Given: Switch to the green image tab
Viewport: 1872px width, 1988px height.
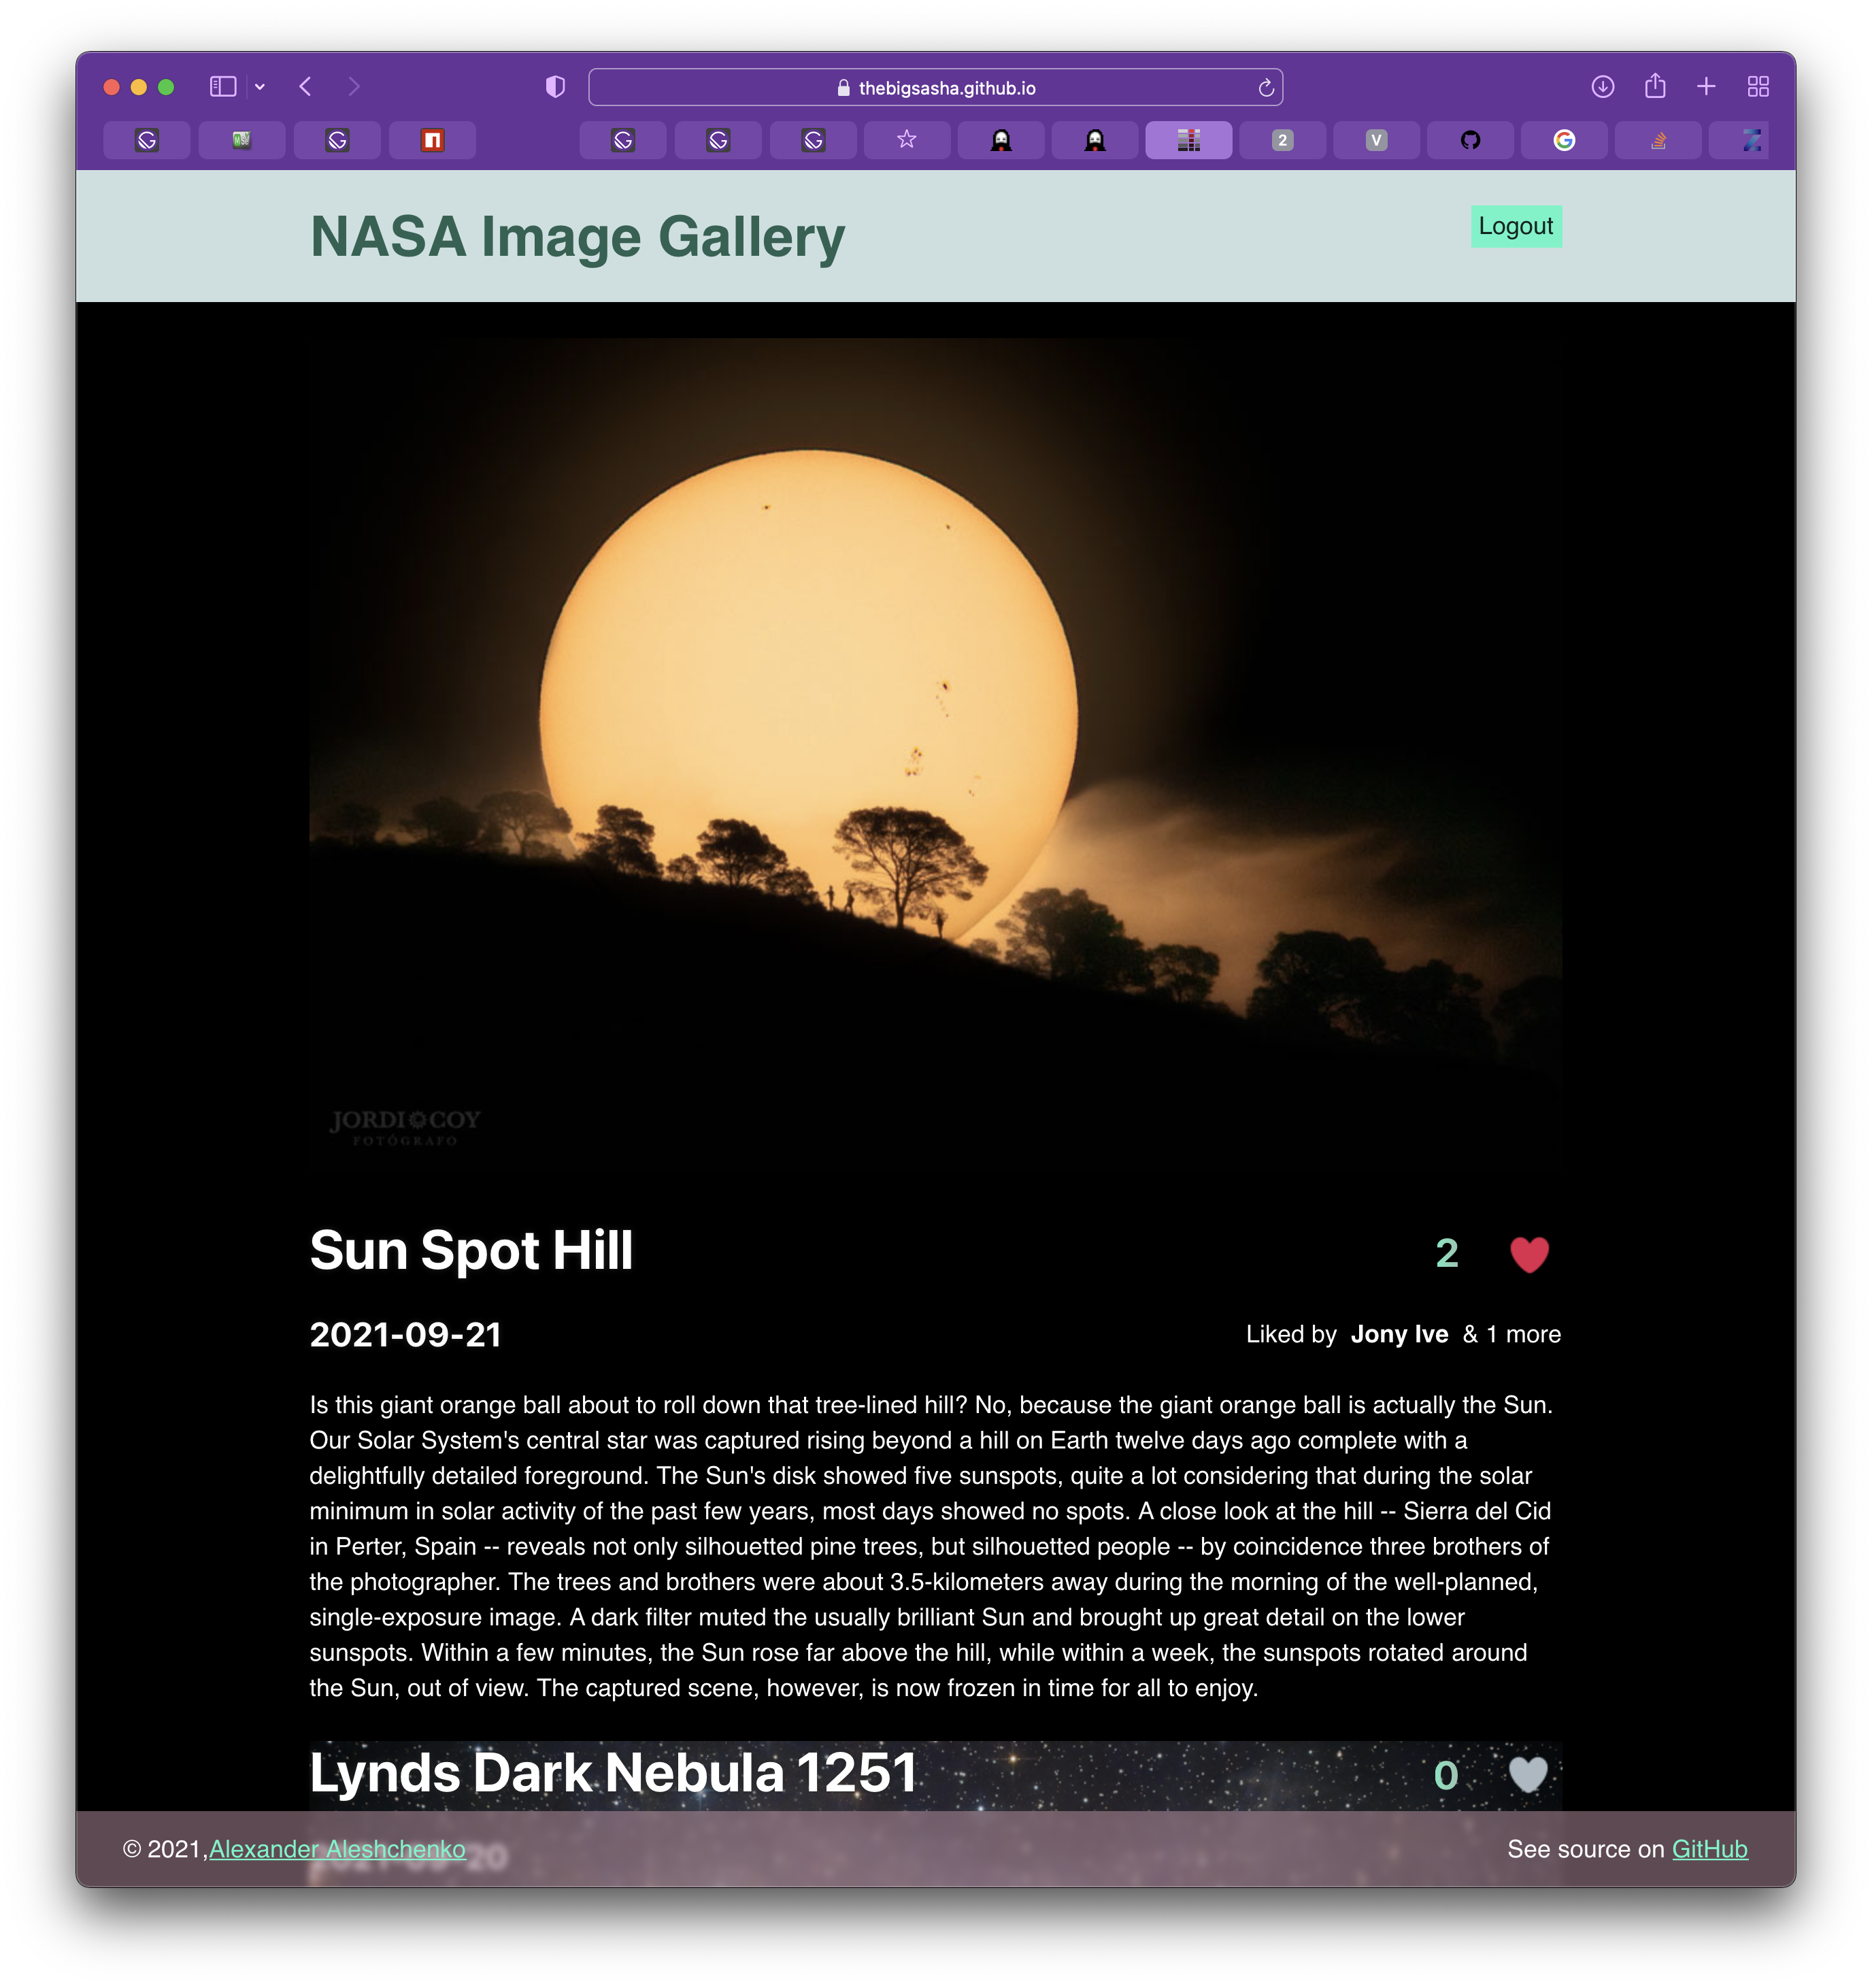Looking at the screenshot, I should [241, 140].
